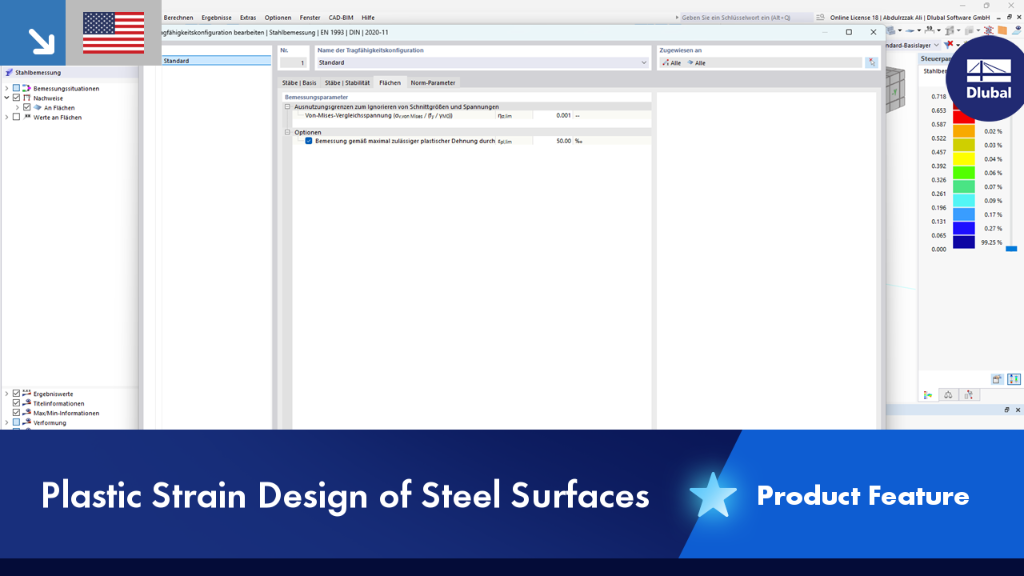
Task: Enable the Werte an Flächen checkbox
Action: 16,118
